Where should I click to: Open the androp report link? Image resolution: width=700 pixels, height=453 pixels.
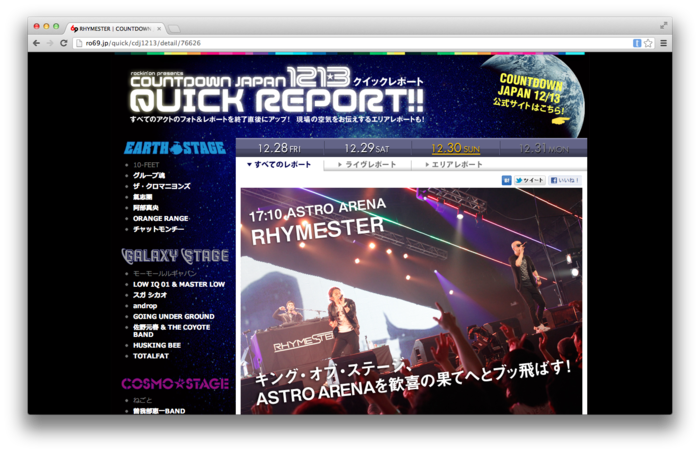[145, 306]
